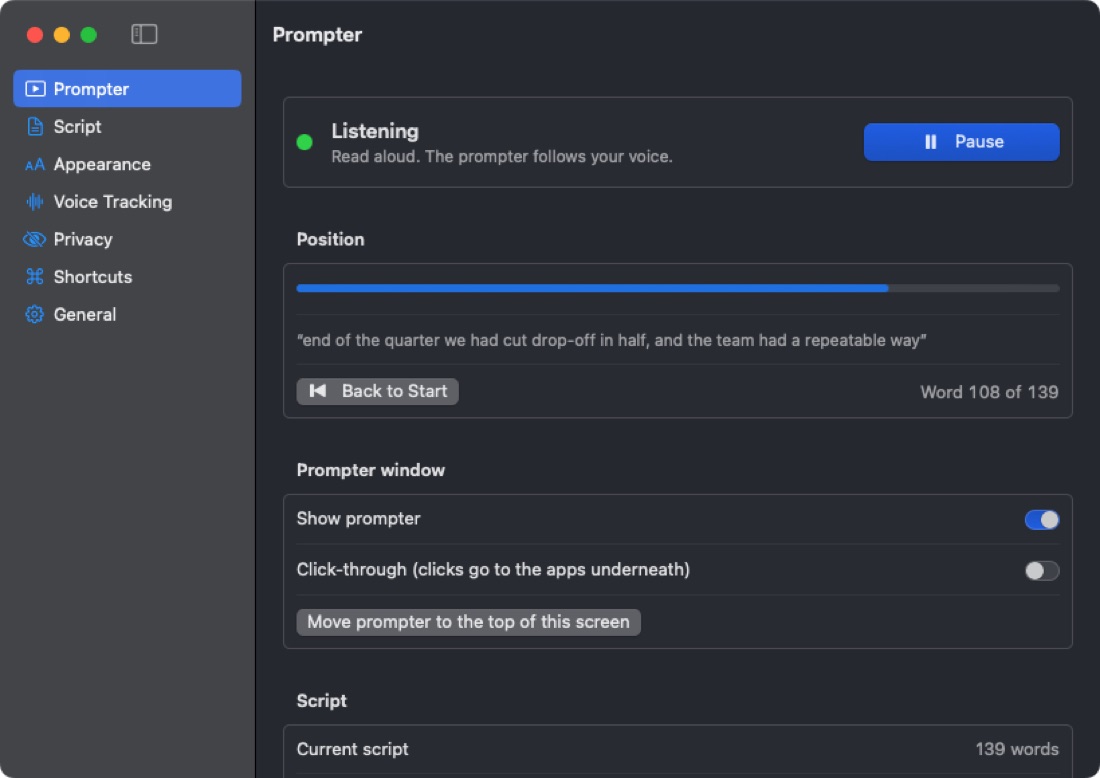Screen dimensions: 1100x778
Task: Turn off the Show prompter switch
Action: click(x=1042, y=520)
